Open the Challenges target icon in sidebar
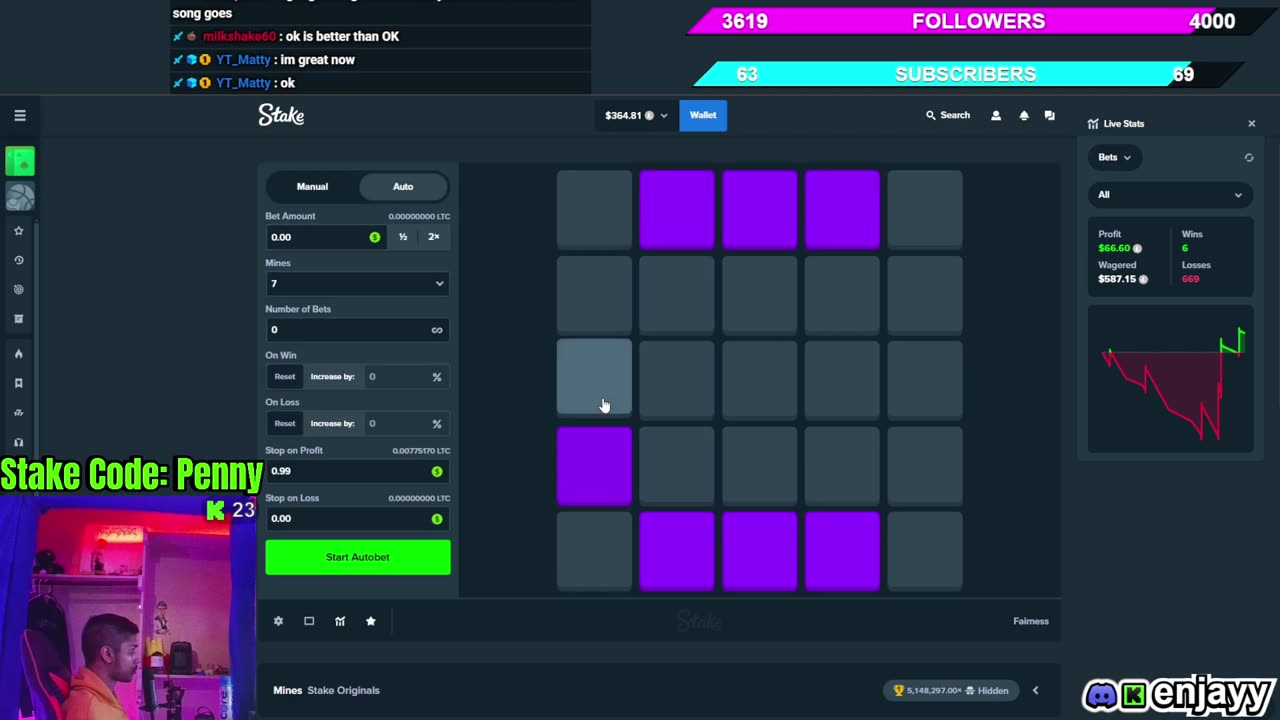The height and width of the screenshot is (720, 1280). (x=18, y=290)
